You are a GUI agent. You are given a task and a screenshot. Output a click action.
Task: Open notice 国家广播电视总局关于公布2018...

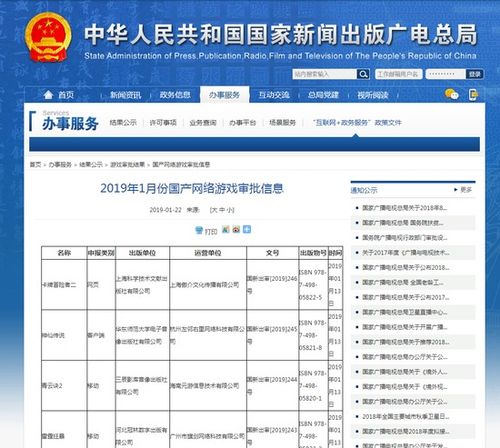pyautogui.click(x=406, y=268)
